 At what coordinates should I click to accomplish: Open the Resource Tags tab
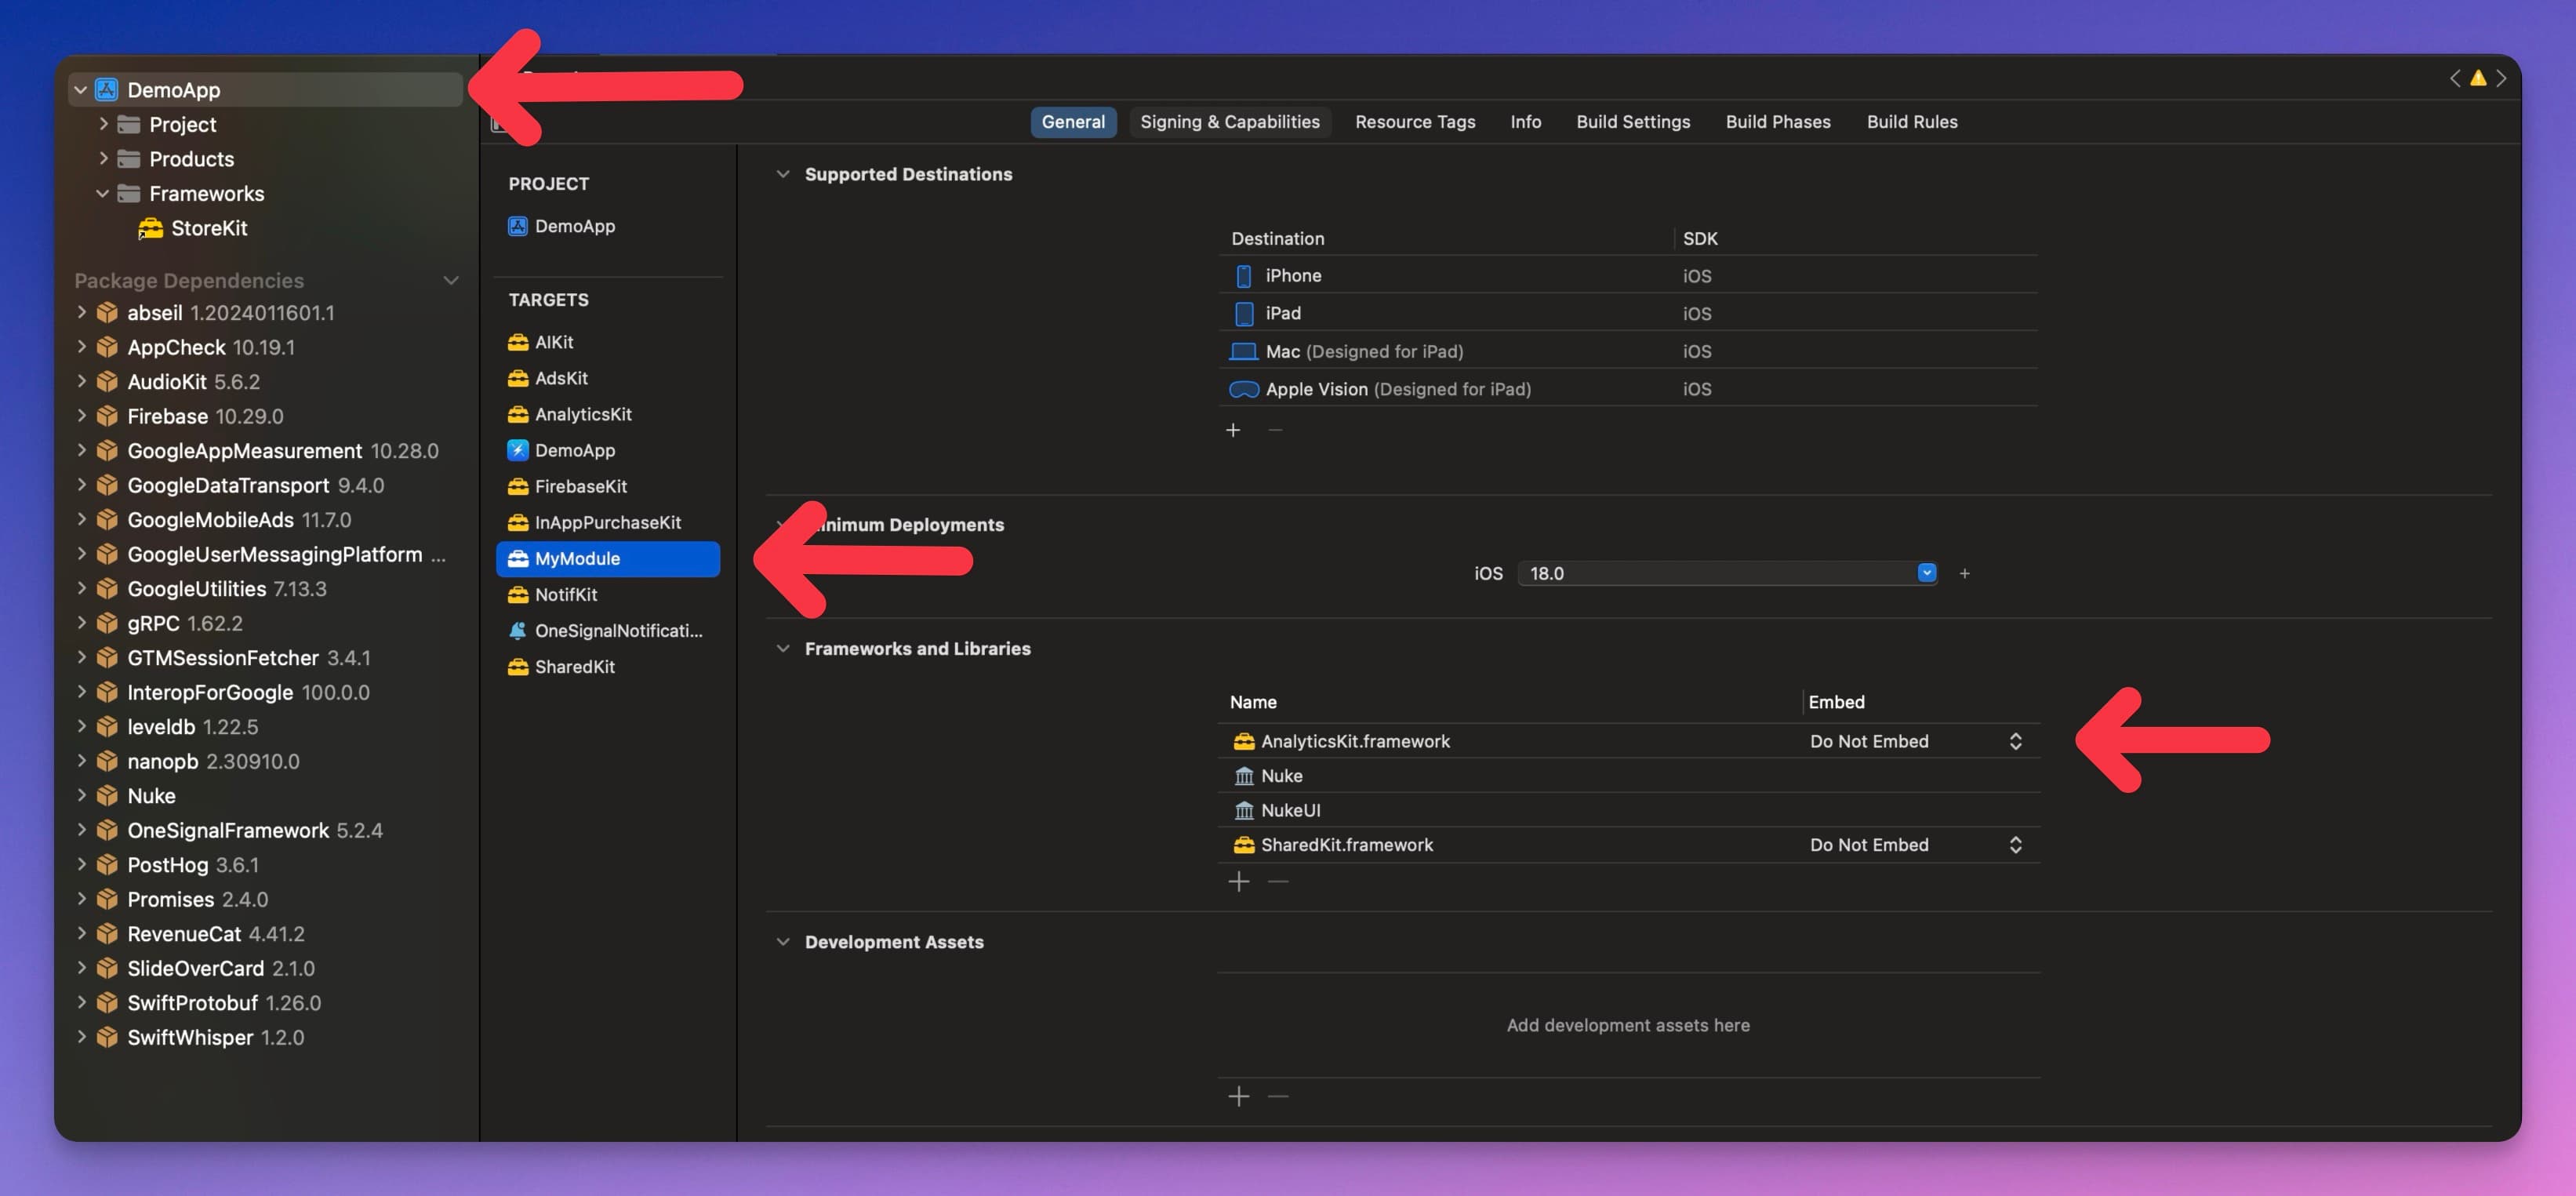pos(1414,122)
